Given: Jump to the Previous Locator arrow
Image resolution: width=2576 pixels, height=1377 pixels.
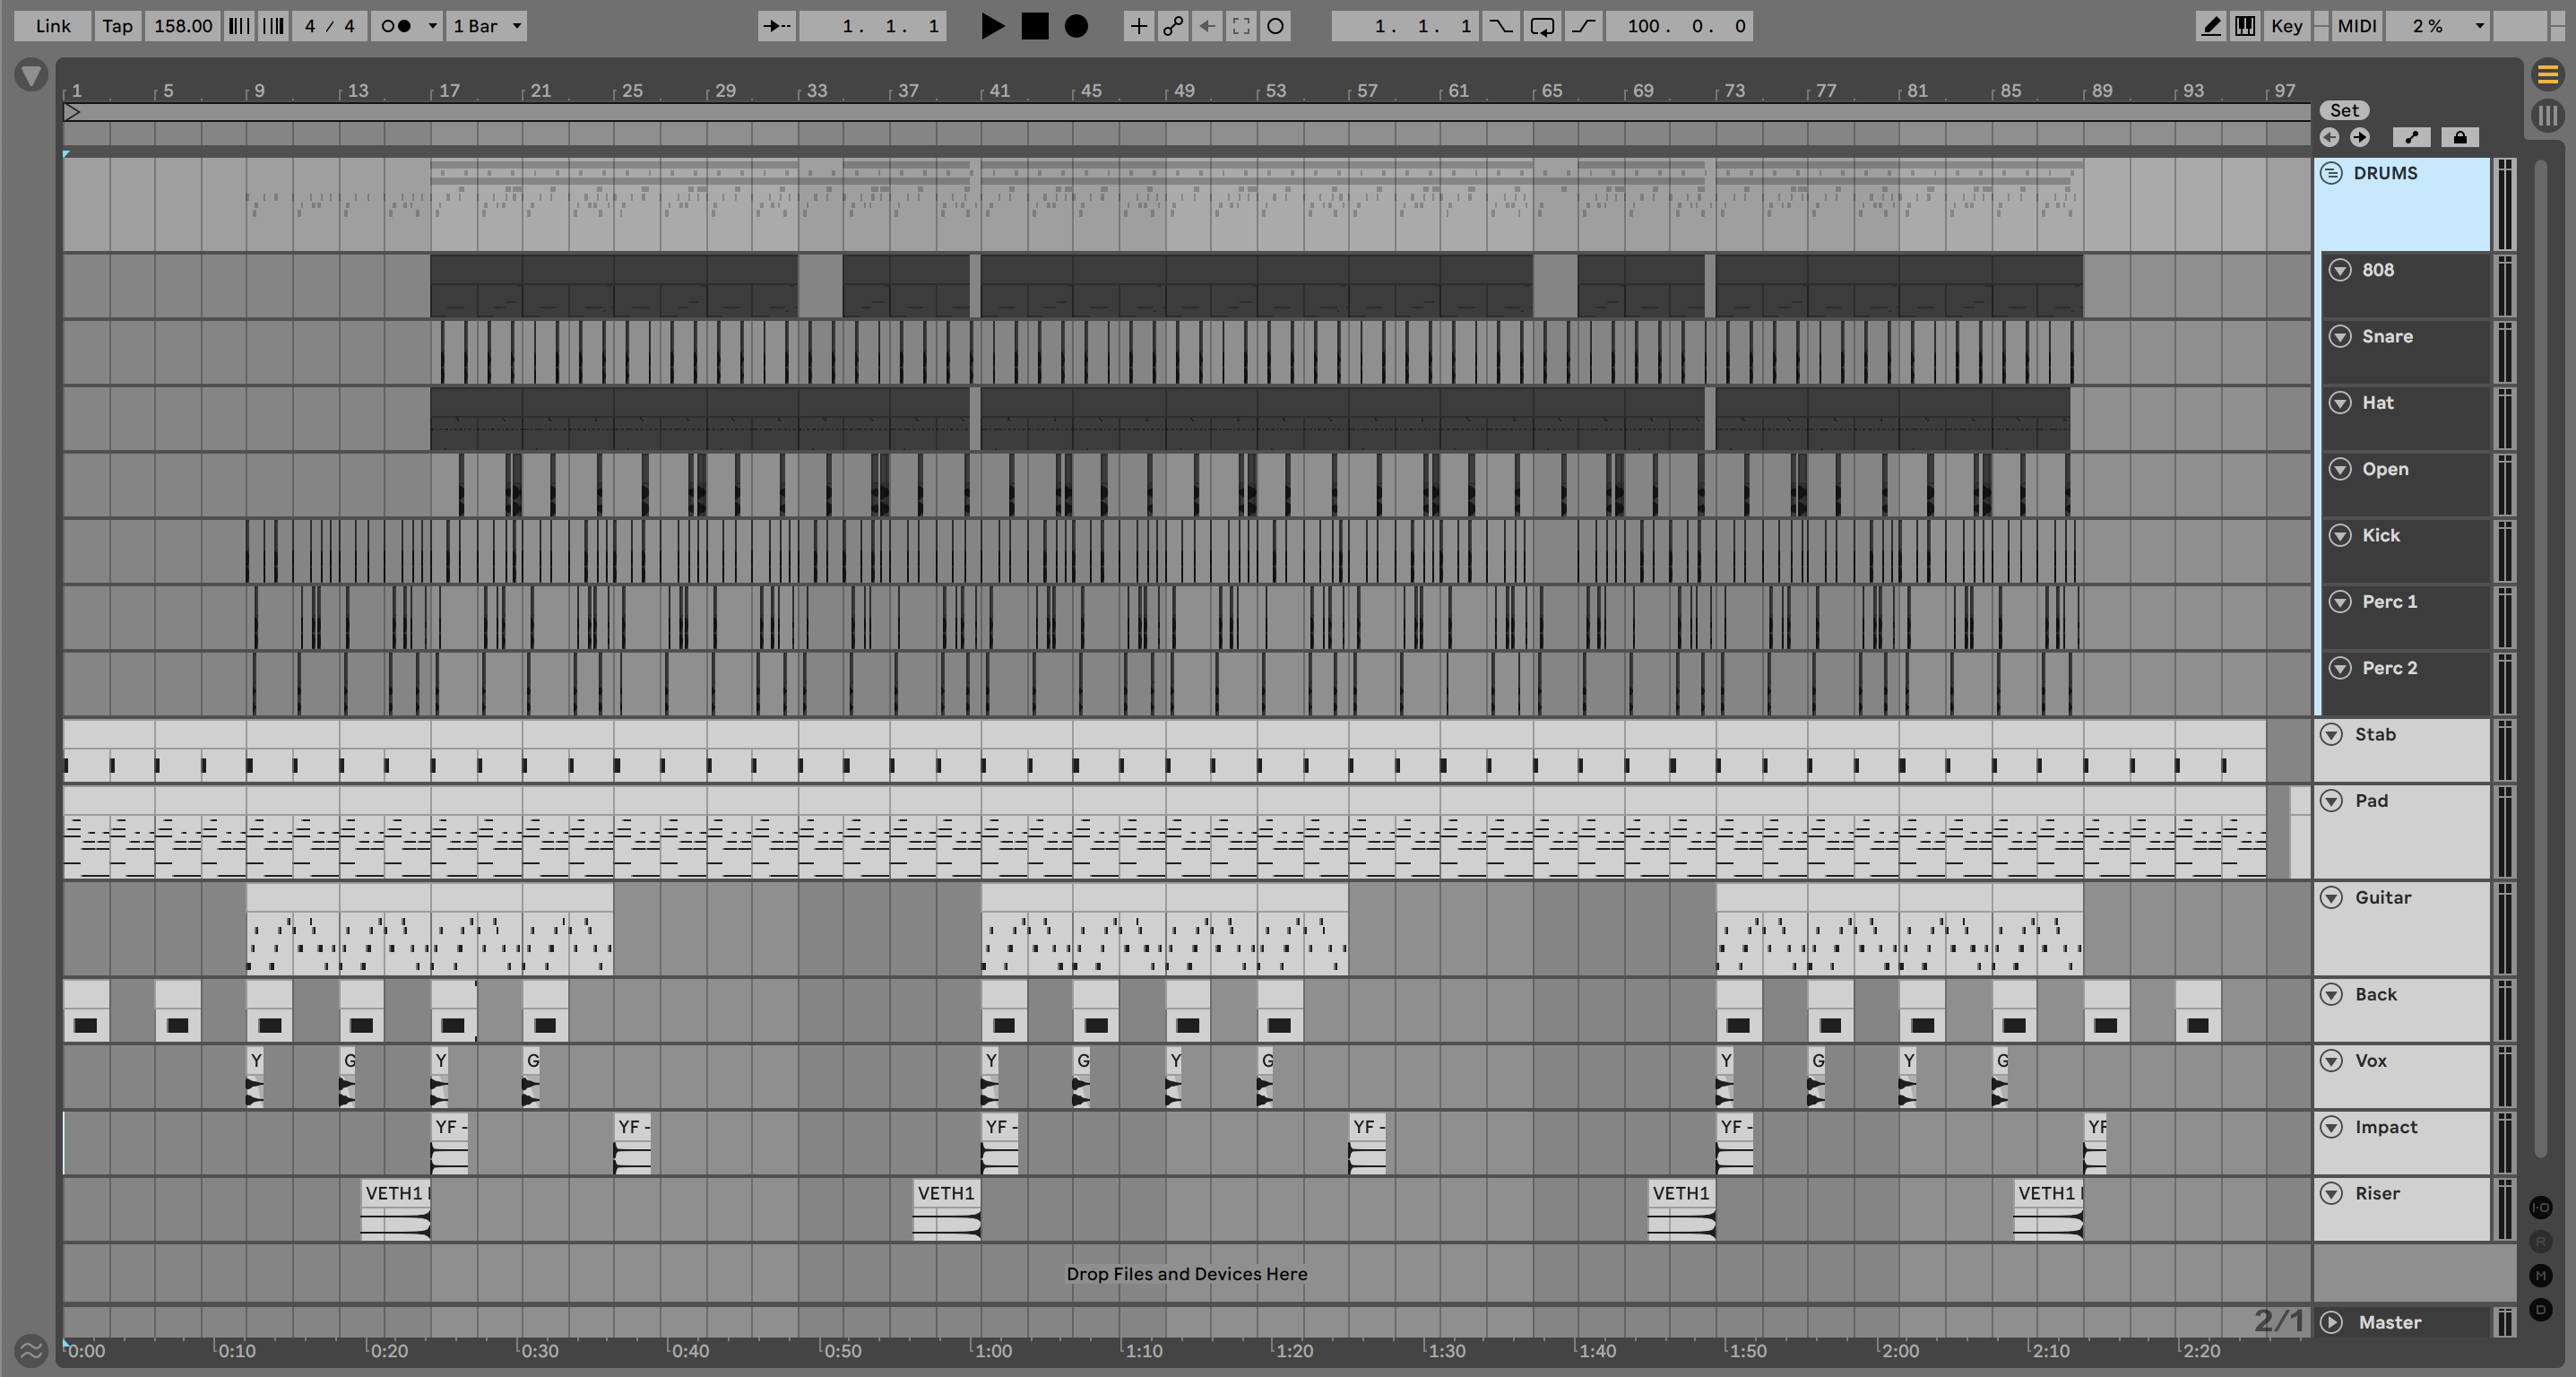Looking at the screenshot, I should click(x=2329, y=137).
